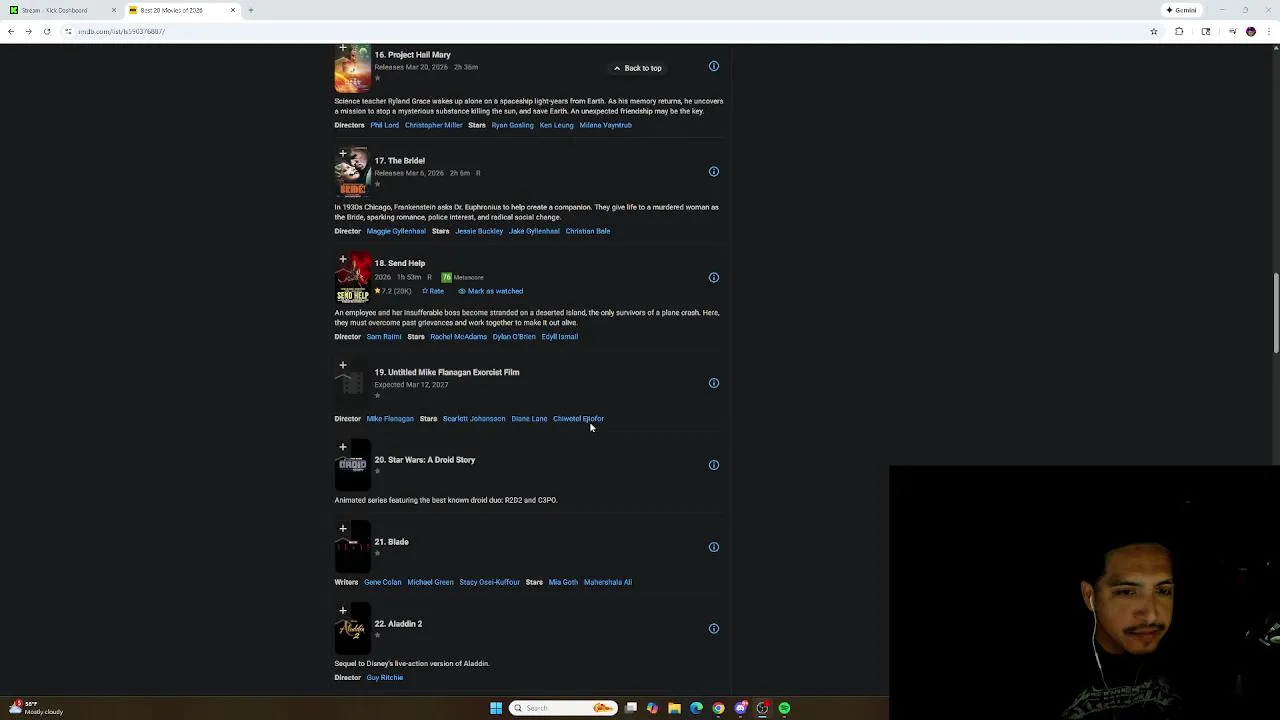Reload the page
This screenshot has height=720, width=1280.
46,31
